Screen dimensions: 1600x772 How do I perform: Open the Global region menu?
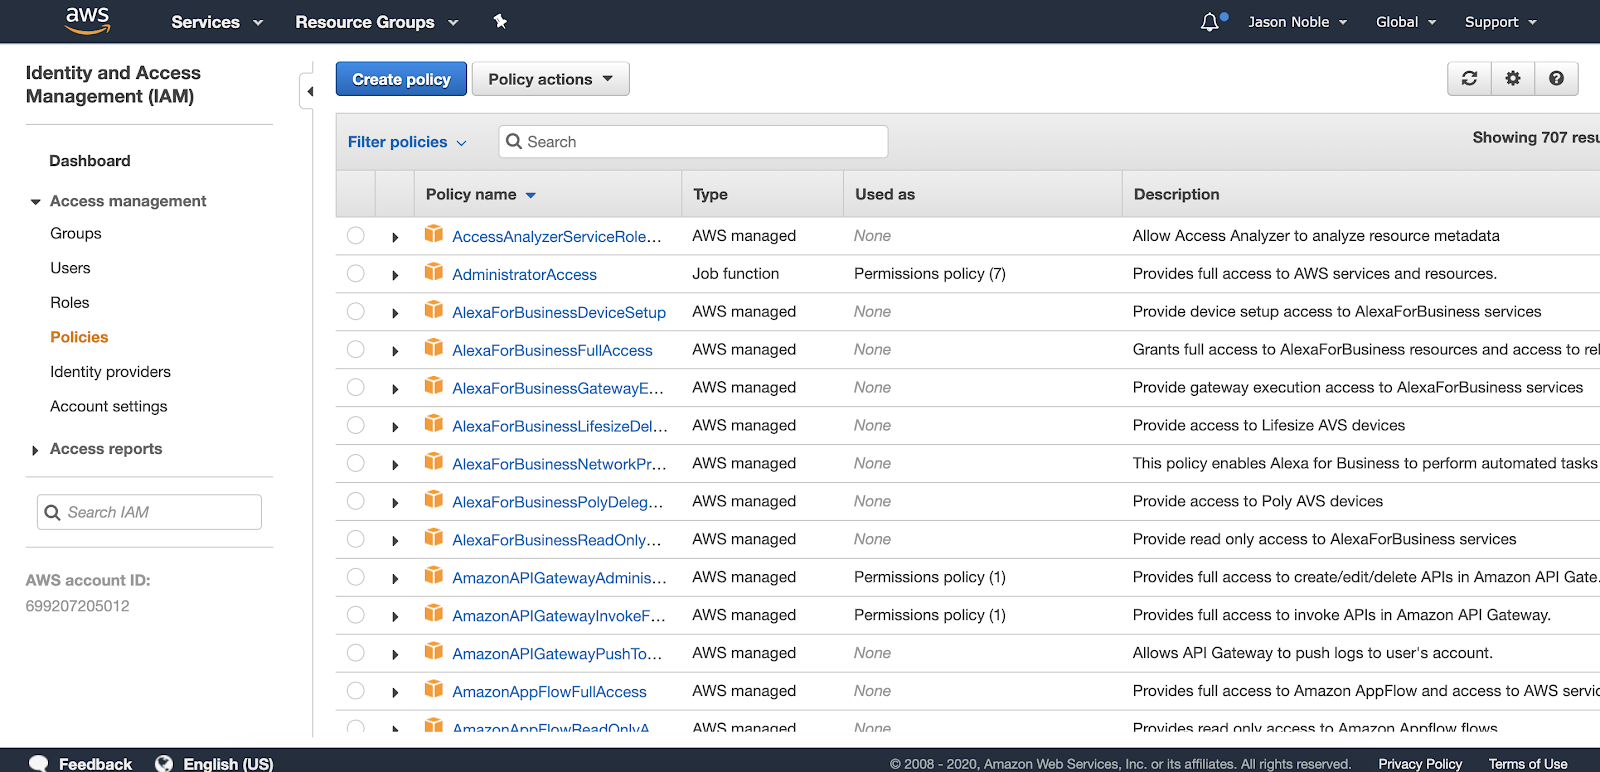coord(1406,22)
